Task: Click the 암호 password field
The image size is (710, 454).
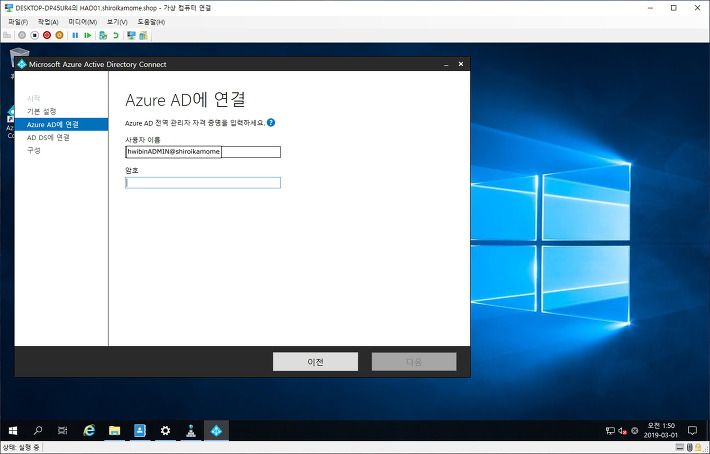Action: tap(203, 183)
